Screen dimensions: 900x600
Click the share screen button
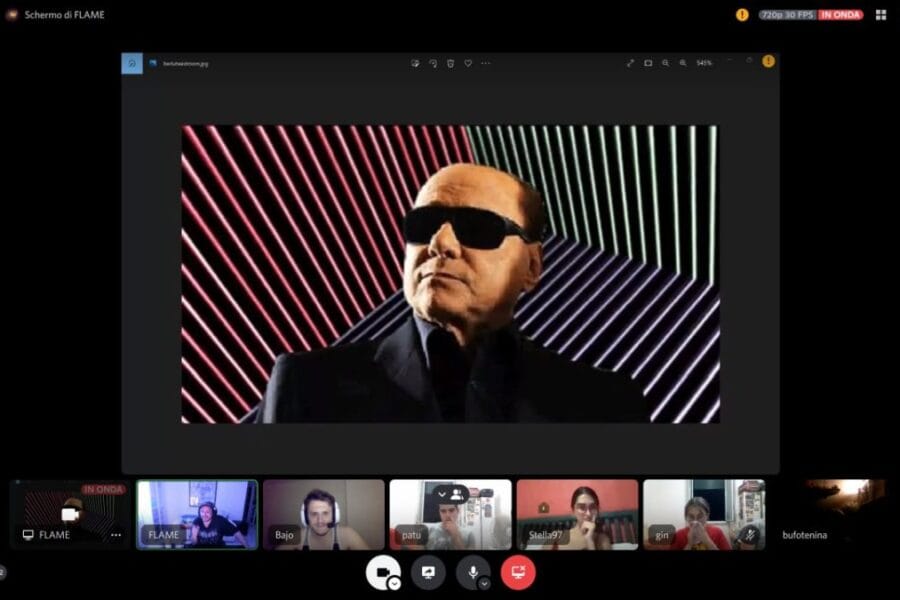pos(428,572)
